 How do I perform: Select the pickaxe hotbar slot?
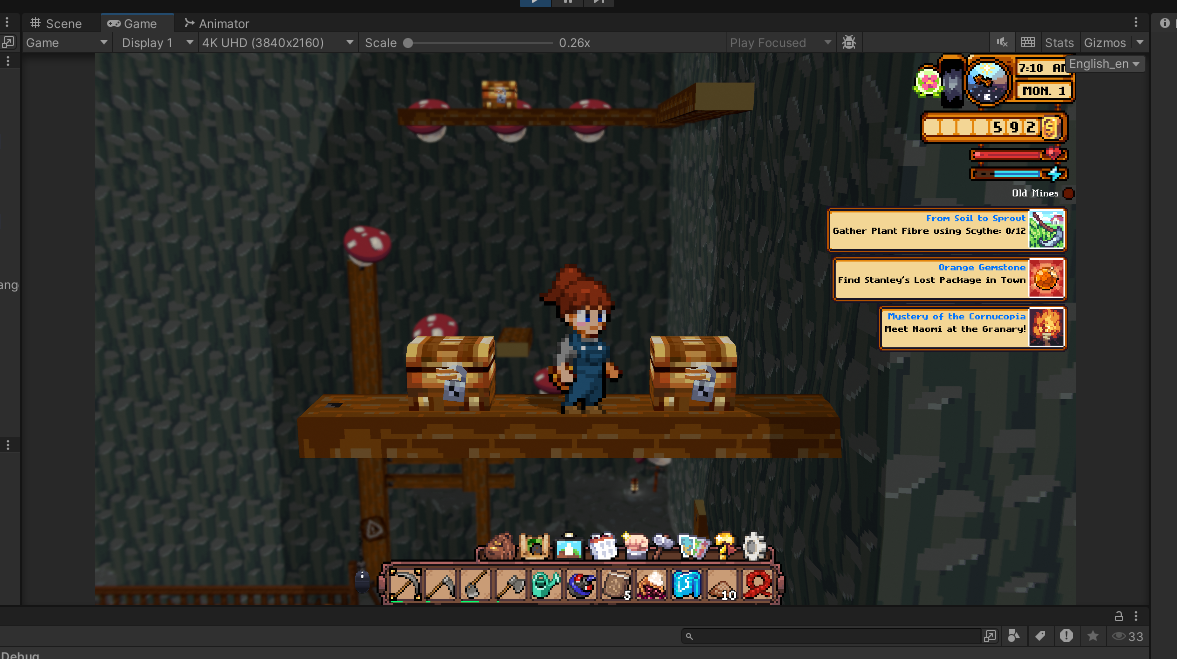(x=405, y=584)
